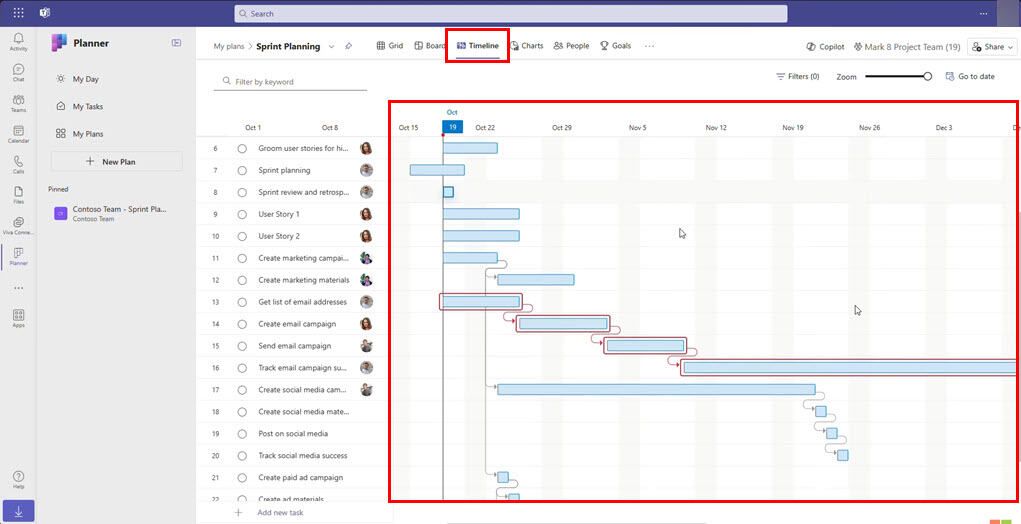Switch to People view

(x=571, y=46)
